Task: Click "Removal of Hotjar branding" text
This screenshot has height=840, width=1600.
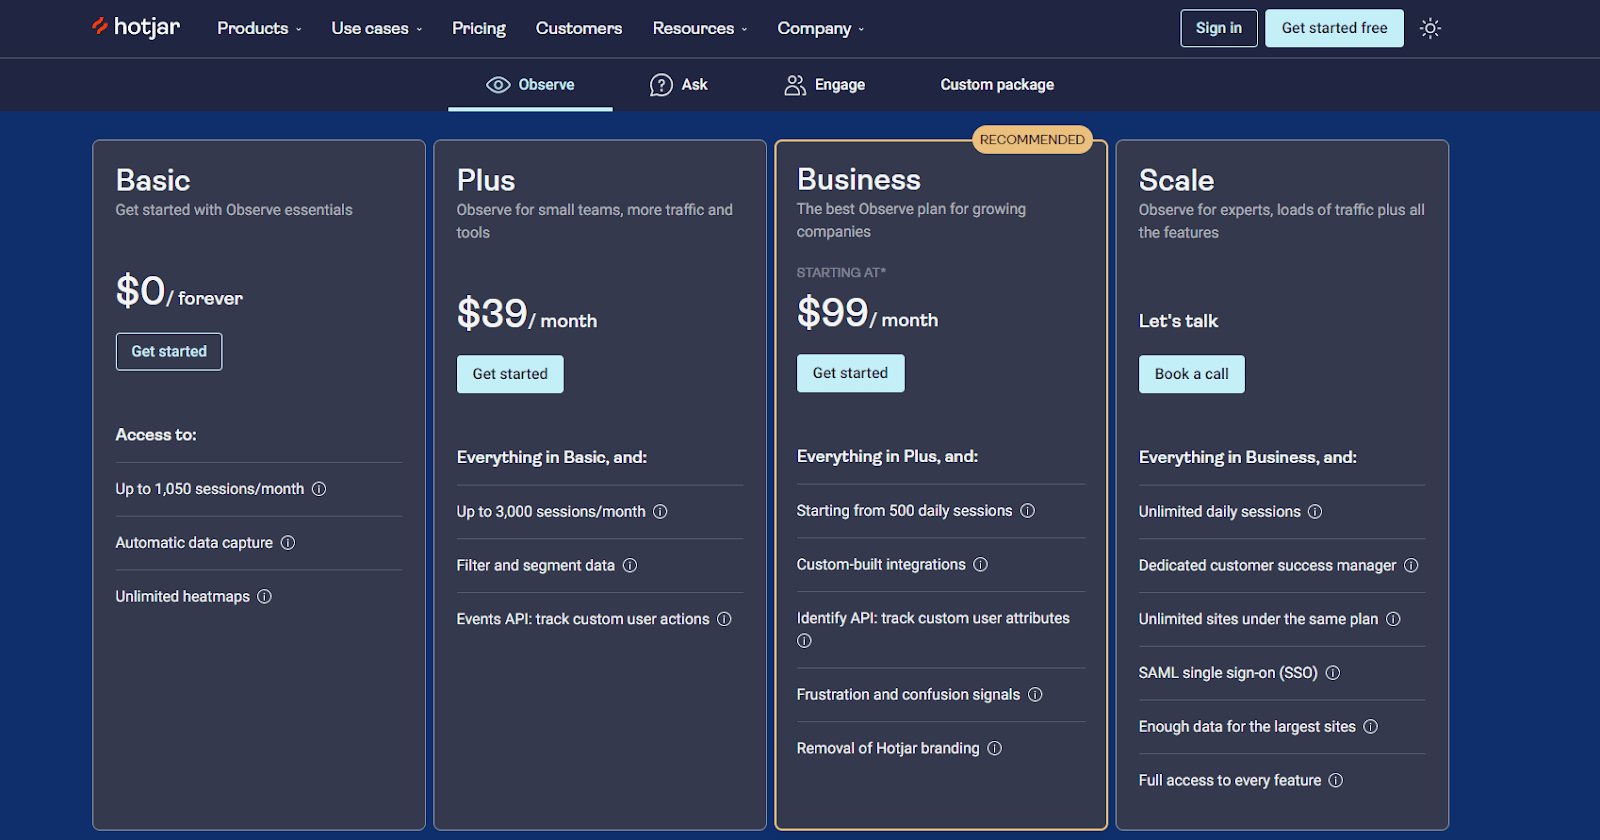Action: 888,749
